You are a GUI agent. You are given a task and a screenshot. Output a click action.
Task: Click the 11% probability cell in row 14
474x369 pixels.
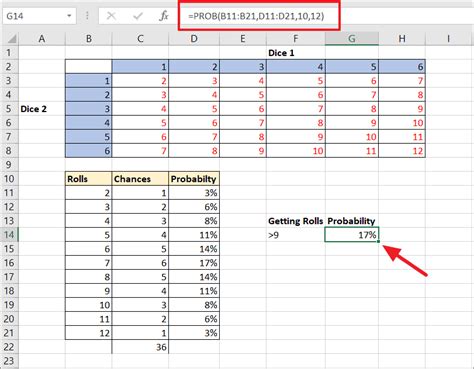click(194, 235)
